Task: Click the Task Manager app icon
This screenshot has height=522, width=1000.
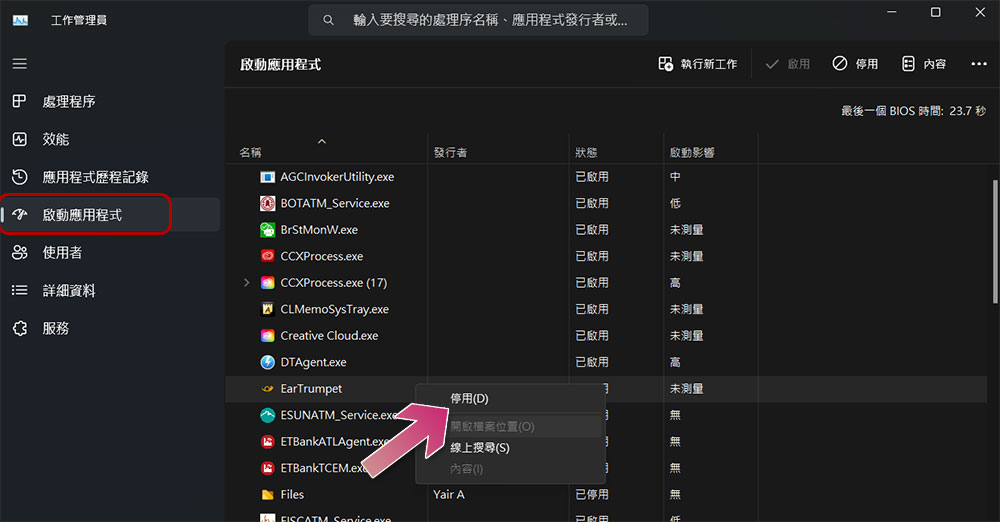Action: pyautogui.click(x=20, y=20)
